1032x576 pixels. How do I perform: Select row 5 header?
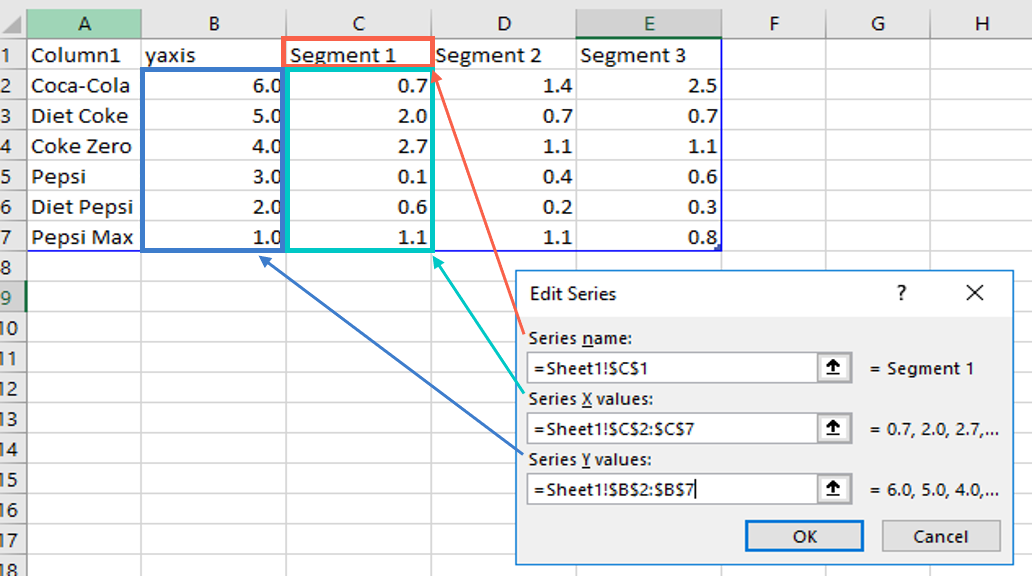click(x=13, y=176)
